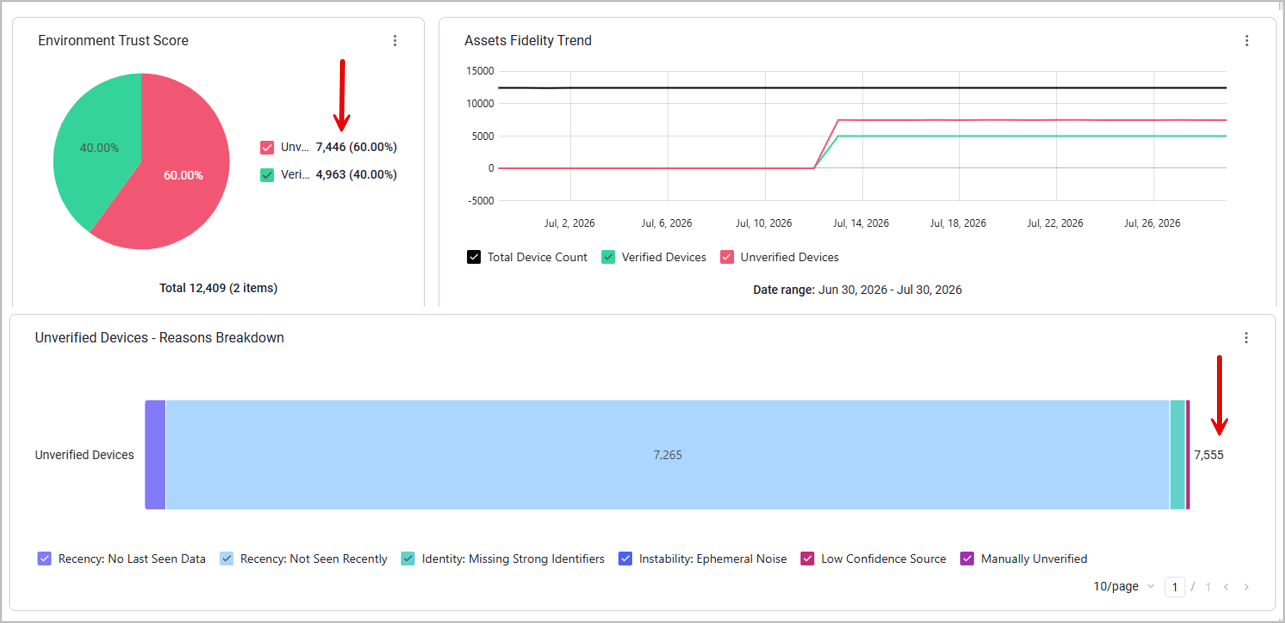Viewport: 1285px width, 623px height.
Task: Go to next page arrow
Action: coord(1246,587)
